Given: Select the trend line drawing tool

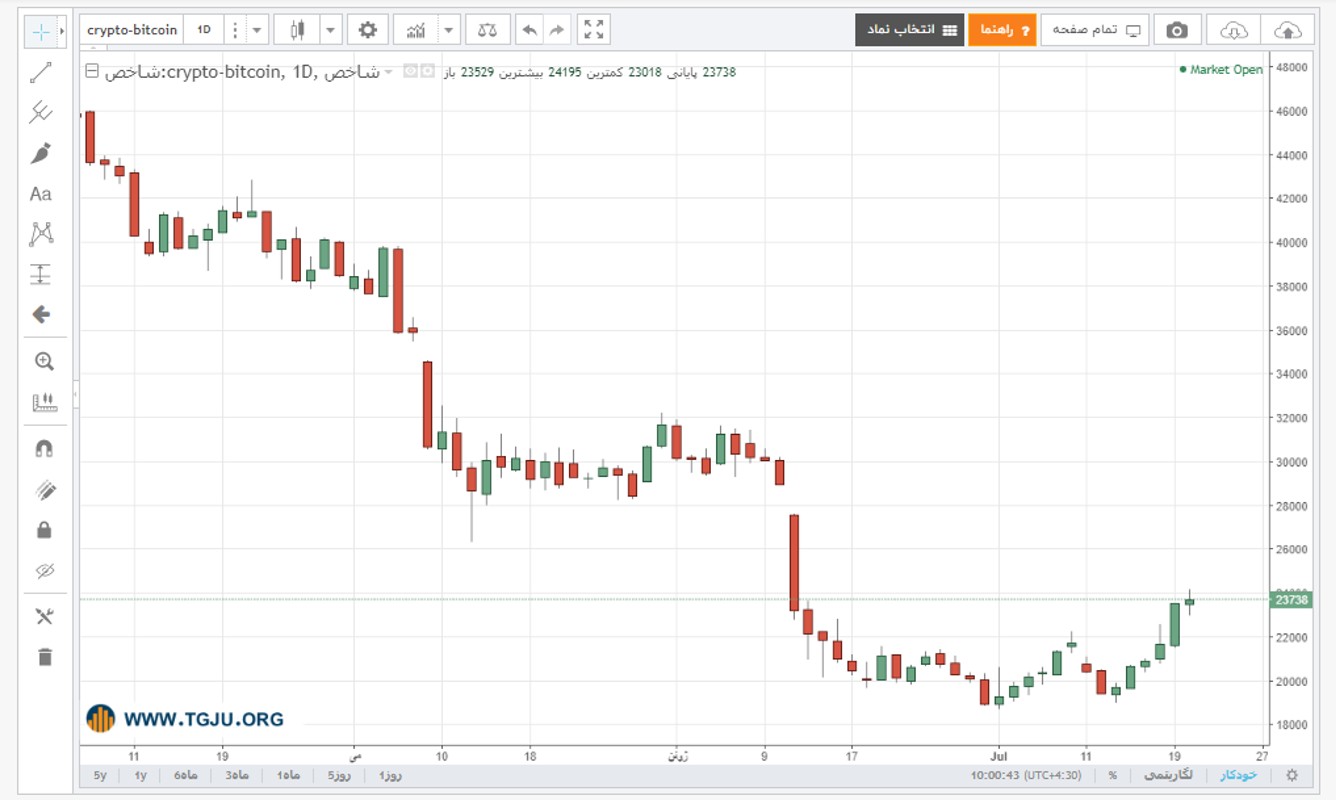Looking at the screenshot, I should (41, 72).
